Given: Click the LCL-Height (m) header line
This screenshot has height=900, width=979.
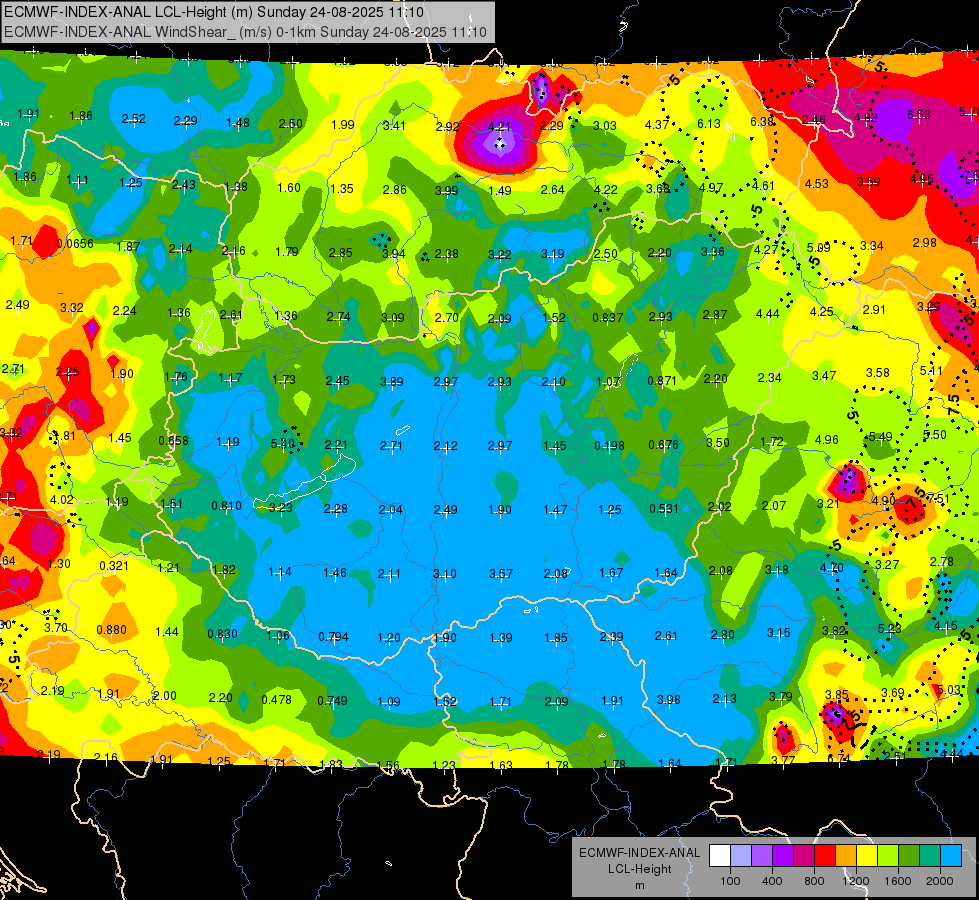Looking at the screenshot, I should (214, 12).
